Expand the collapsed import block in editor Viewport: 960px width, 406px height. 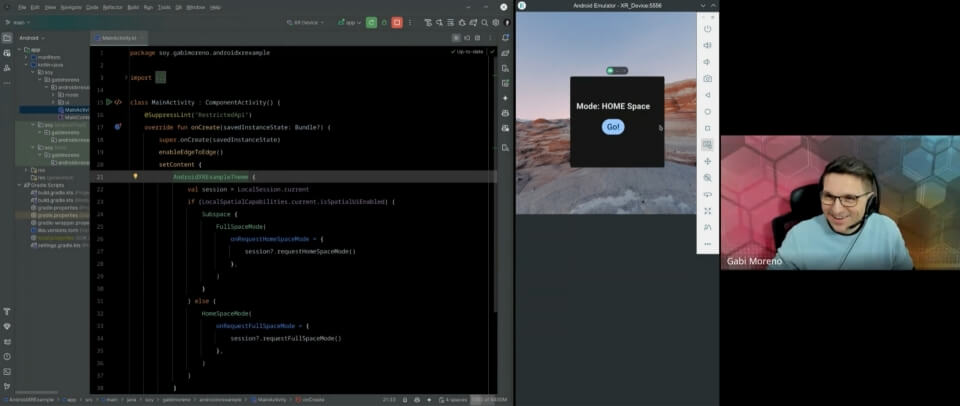(x=160, y=77)
